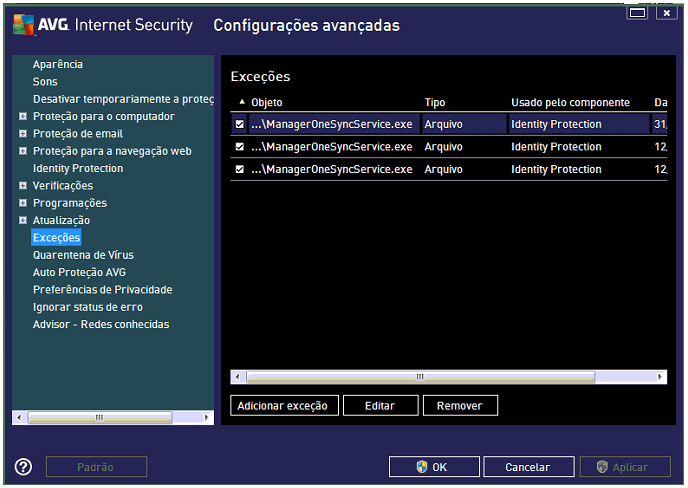The image size is (688, 488).
Task: Click the window maximize button
Action: tap(638, 12)
